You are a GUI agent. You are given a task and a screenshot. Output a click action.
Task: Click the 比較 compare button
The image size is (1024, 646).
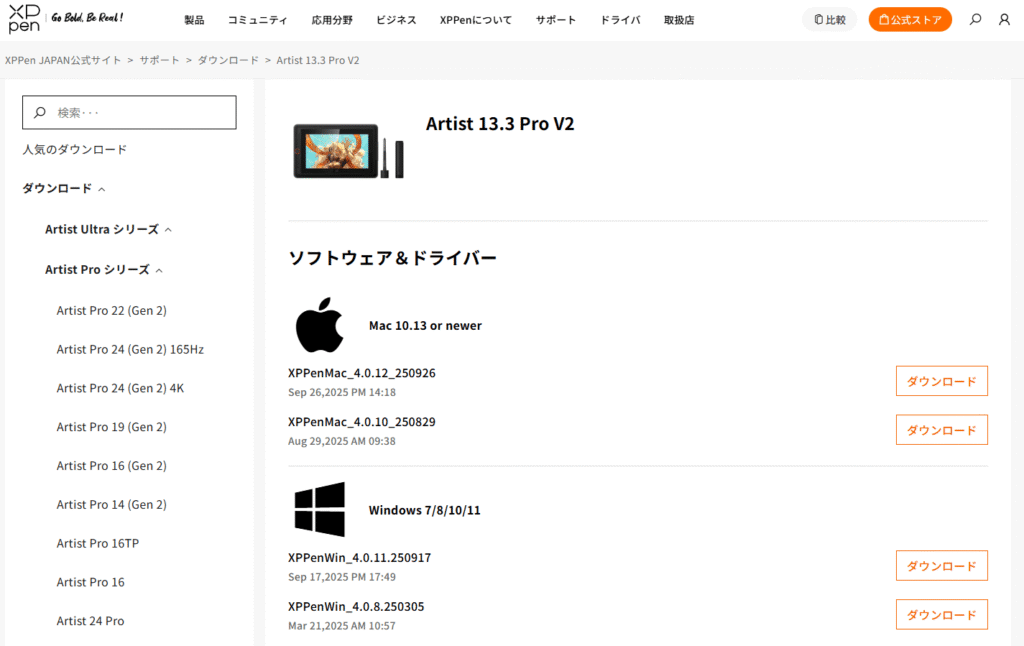(829, 19)
